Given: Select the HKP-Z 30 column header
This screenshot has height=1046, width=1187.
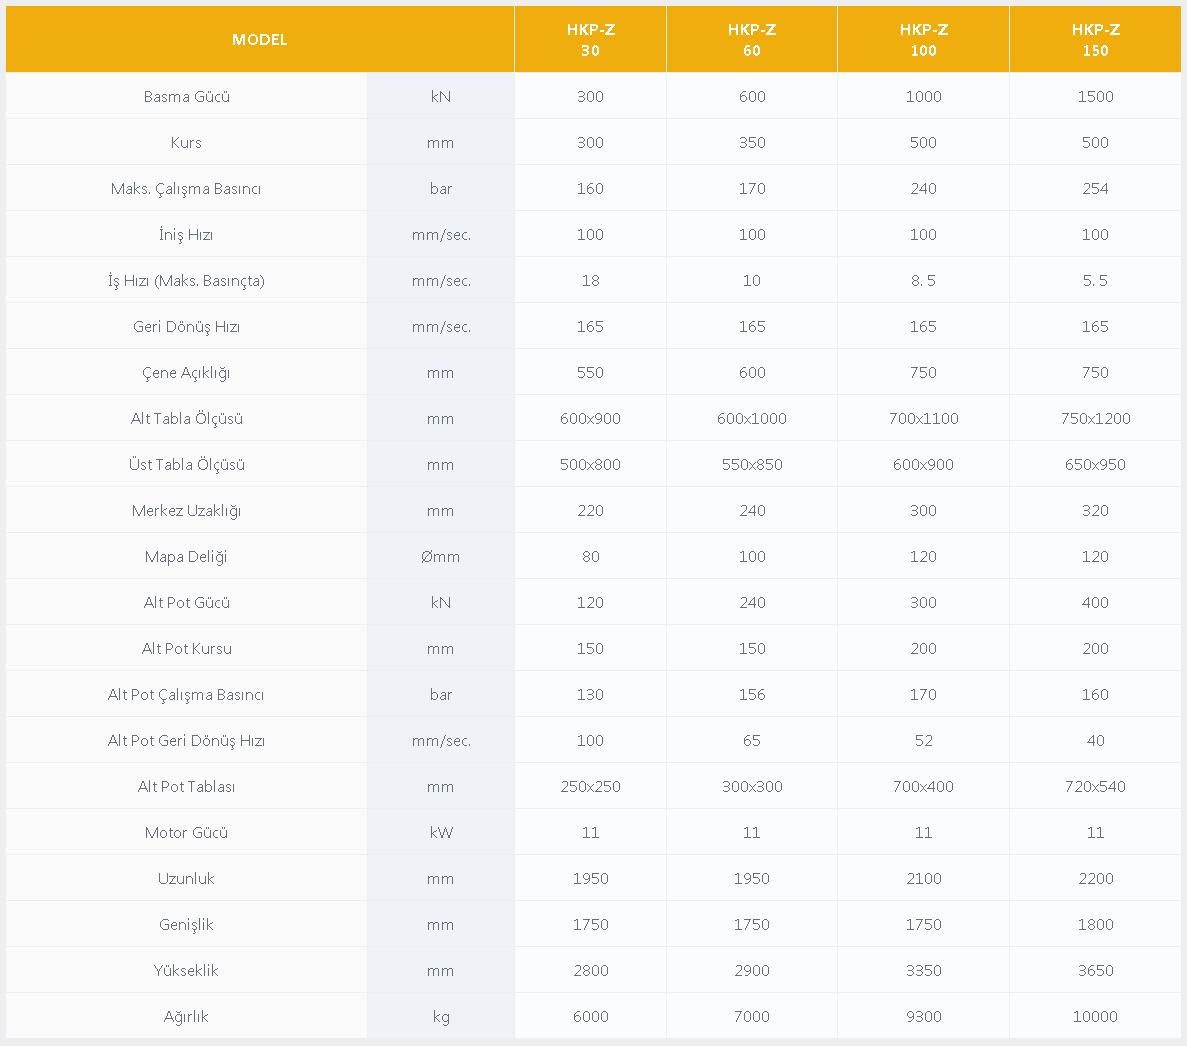Looking at the screenshot, I should (590, 39).
